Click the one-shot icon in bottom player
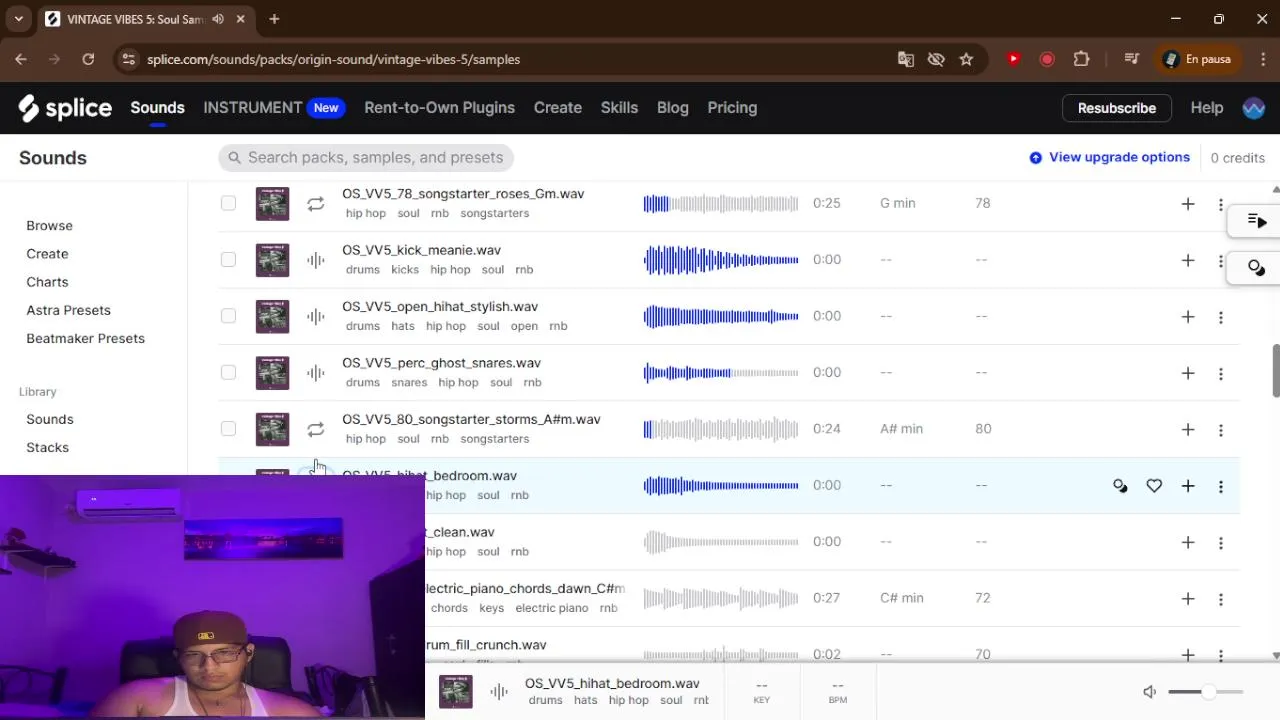1280x720 pixels. coord(499,692)
